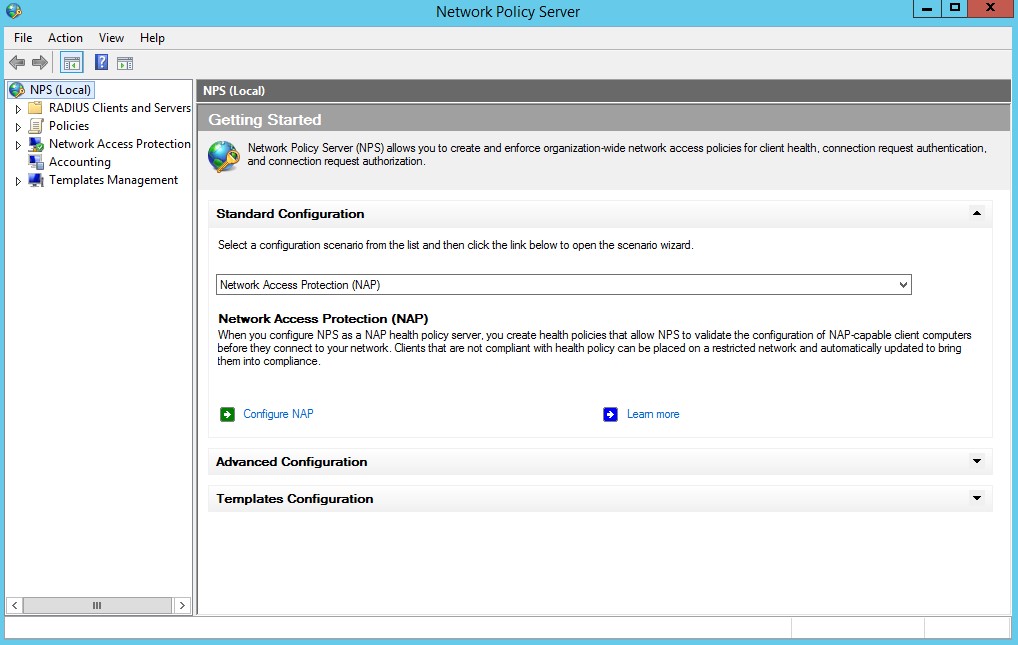This screenshot has height=645, width=1018.
Task: Click the Back arrow toolbar icon
Action: 18,63
